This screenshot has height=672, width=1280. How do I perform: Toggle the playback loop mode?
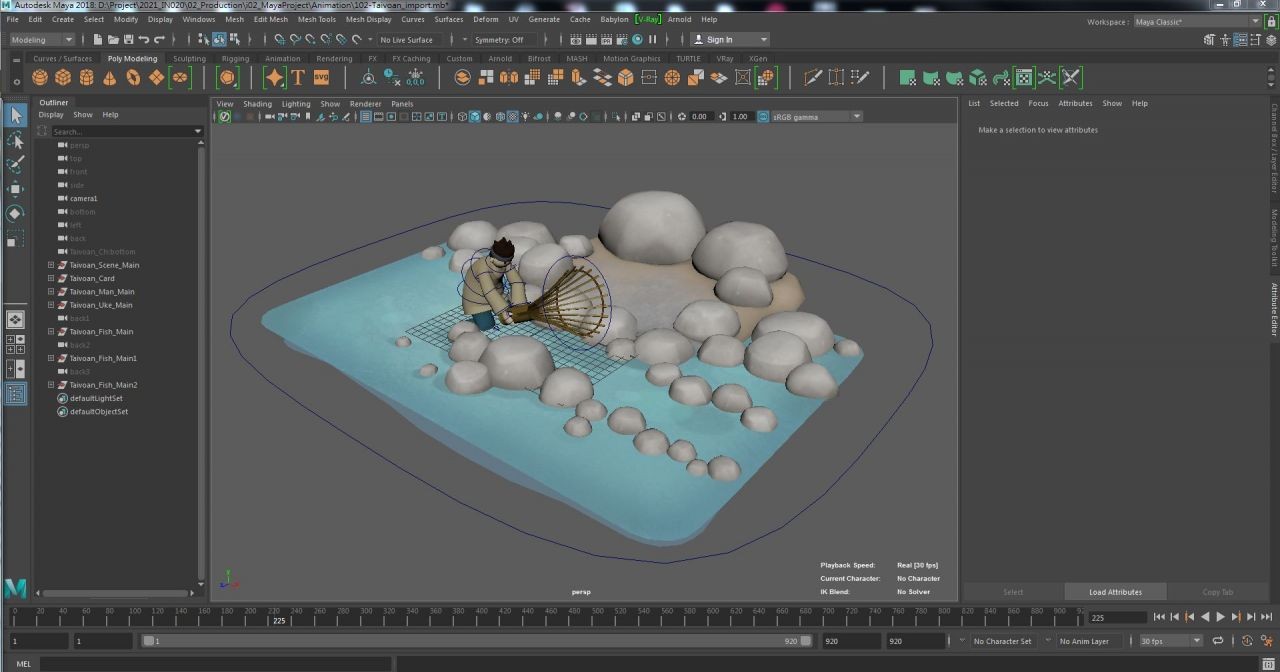pos(1217,641)
